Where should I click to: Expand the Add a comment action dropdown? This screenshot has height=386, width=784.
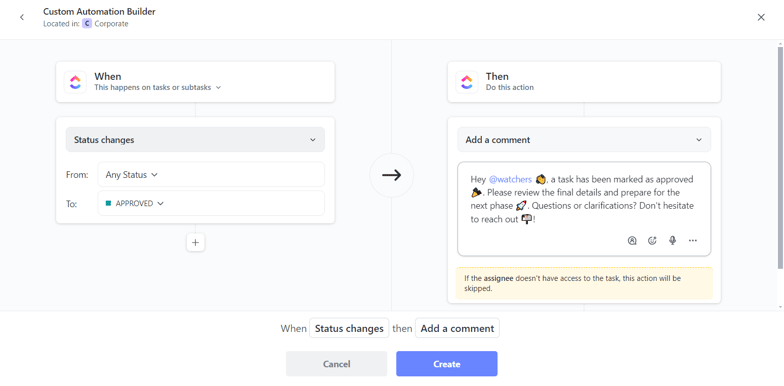[x=584, y=140]
